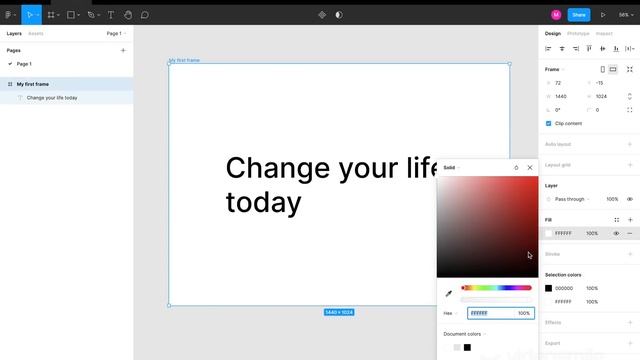The height and width of the screenshot is (360, 640).
Task: Open the user avatar M
Action: coord(556,15)
